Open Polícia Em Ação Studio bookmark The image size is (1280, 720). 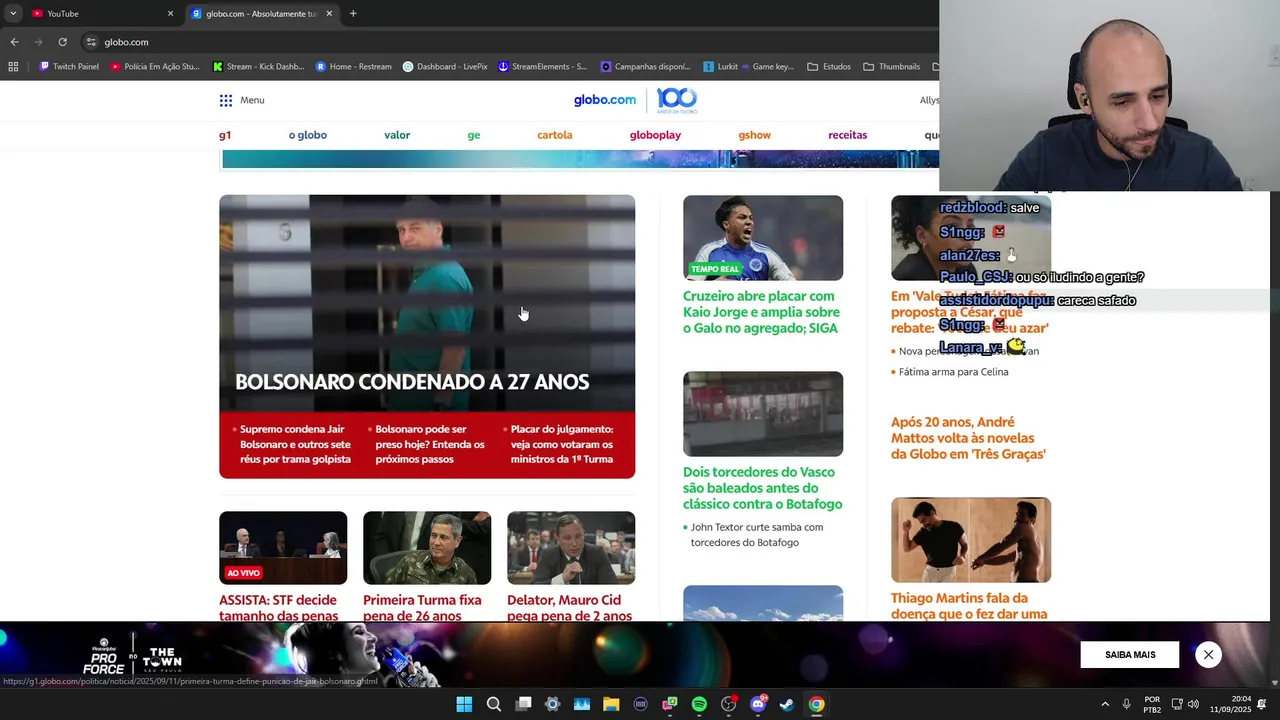(155, 67)
